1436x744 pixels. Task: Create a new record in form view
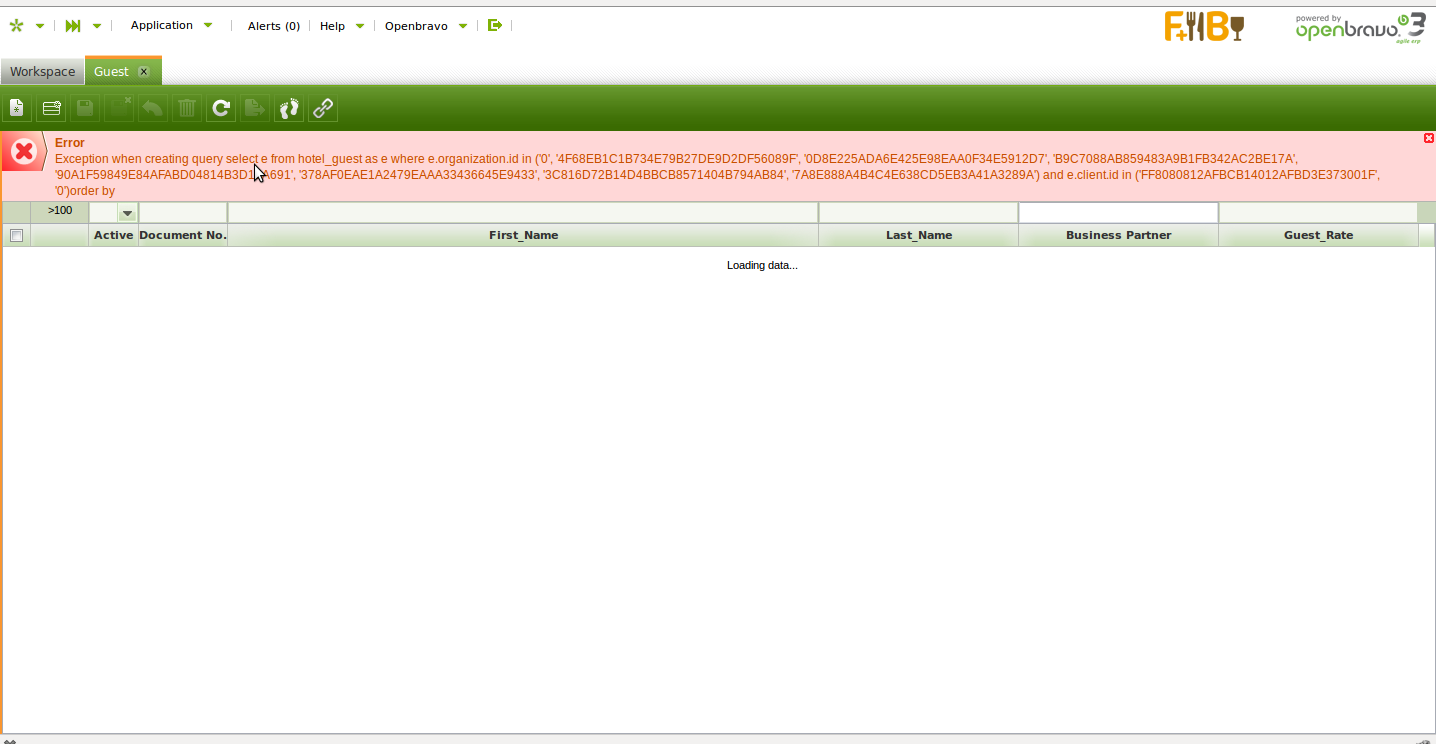click(x=17, y=108)
